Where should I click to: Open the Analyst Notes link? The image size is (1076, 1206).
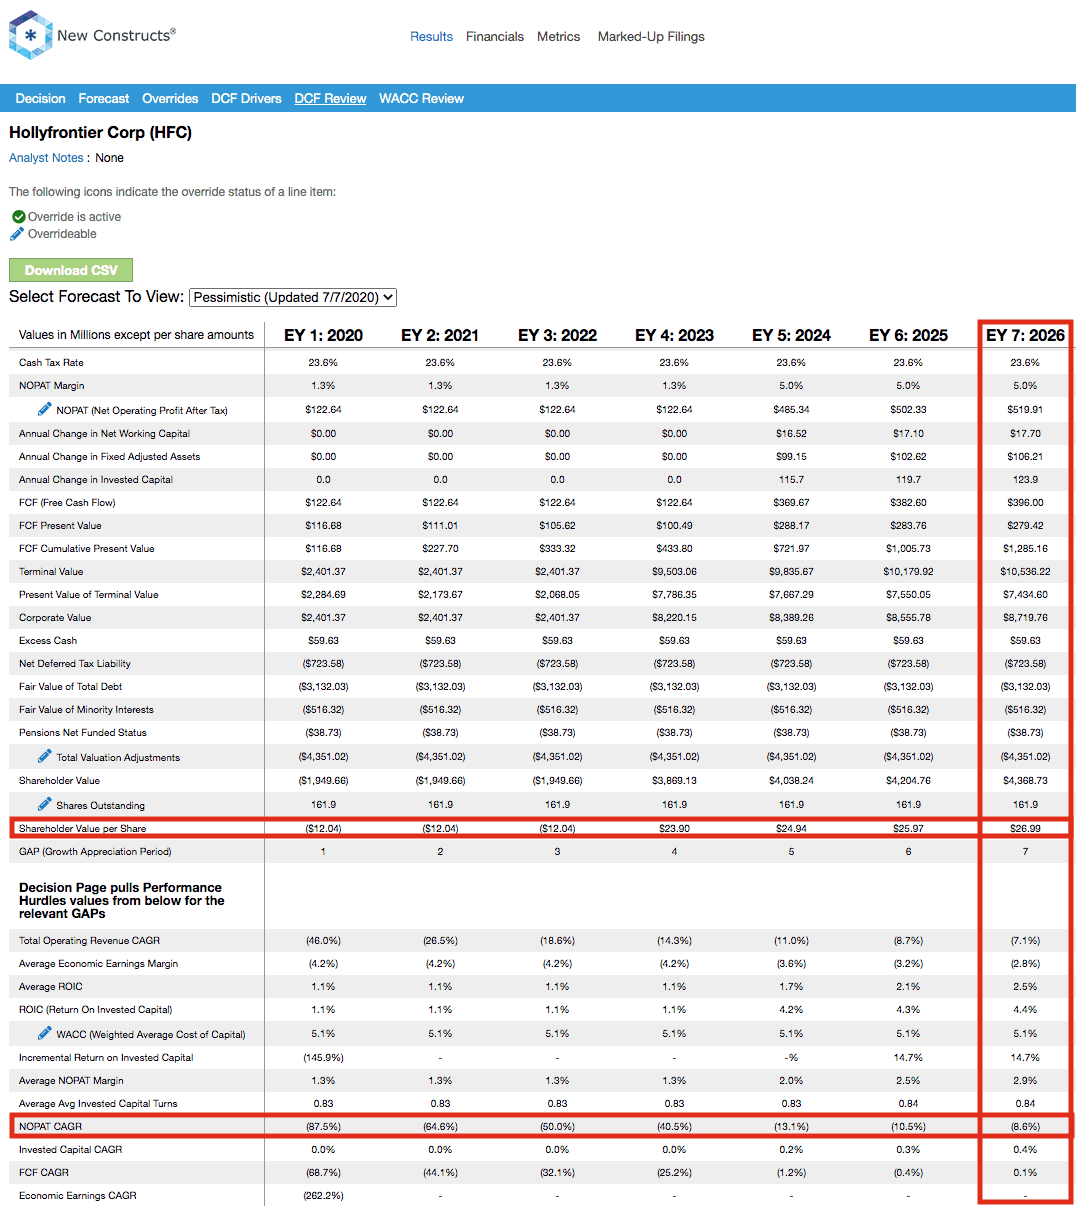pos(46,158)
